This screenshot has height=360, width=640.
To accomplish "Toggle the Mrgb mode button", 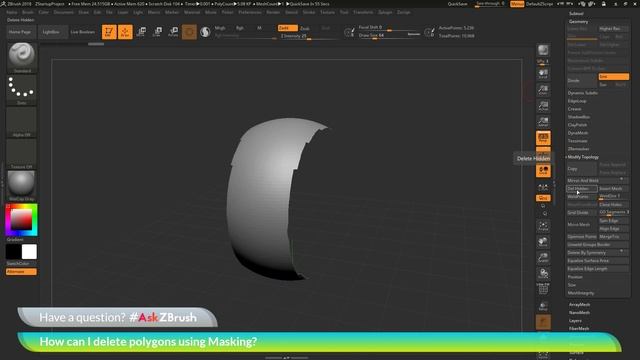I will point(220,28).
